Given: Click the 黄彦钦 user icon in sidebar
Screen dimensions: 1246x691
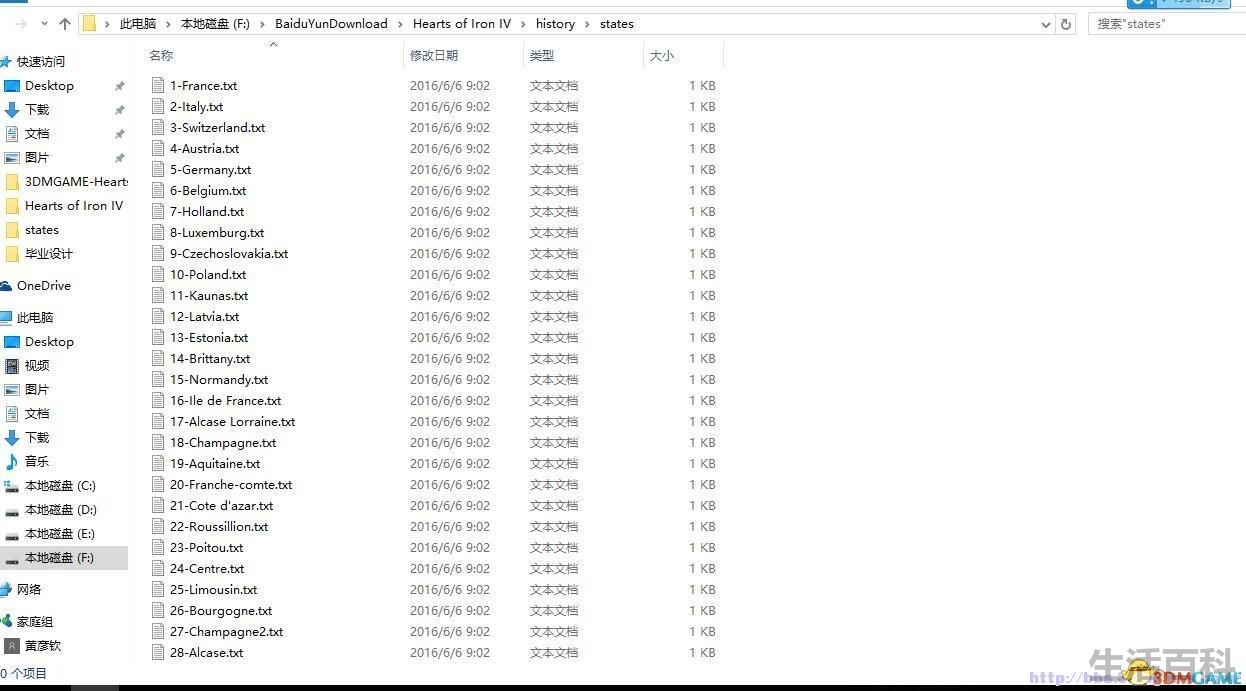Looking at the screenshot, I should (x=12, y=646).
